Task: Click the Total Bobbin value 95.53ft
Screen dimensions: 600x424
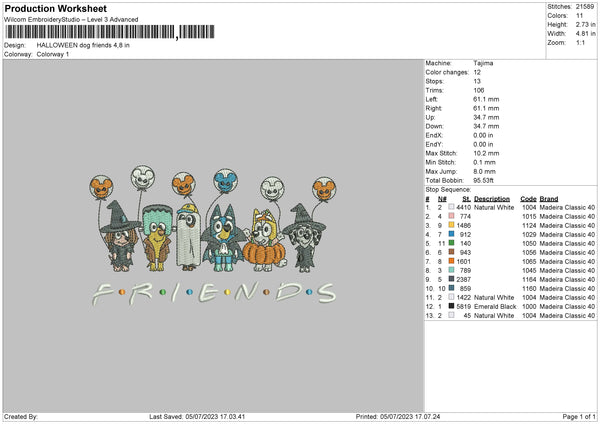Action: [484, 180]
